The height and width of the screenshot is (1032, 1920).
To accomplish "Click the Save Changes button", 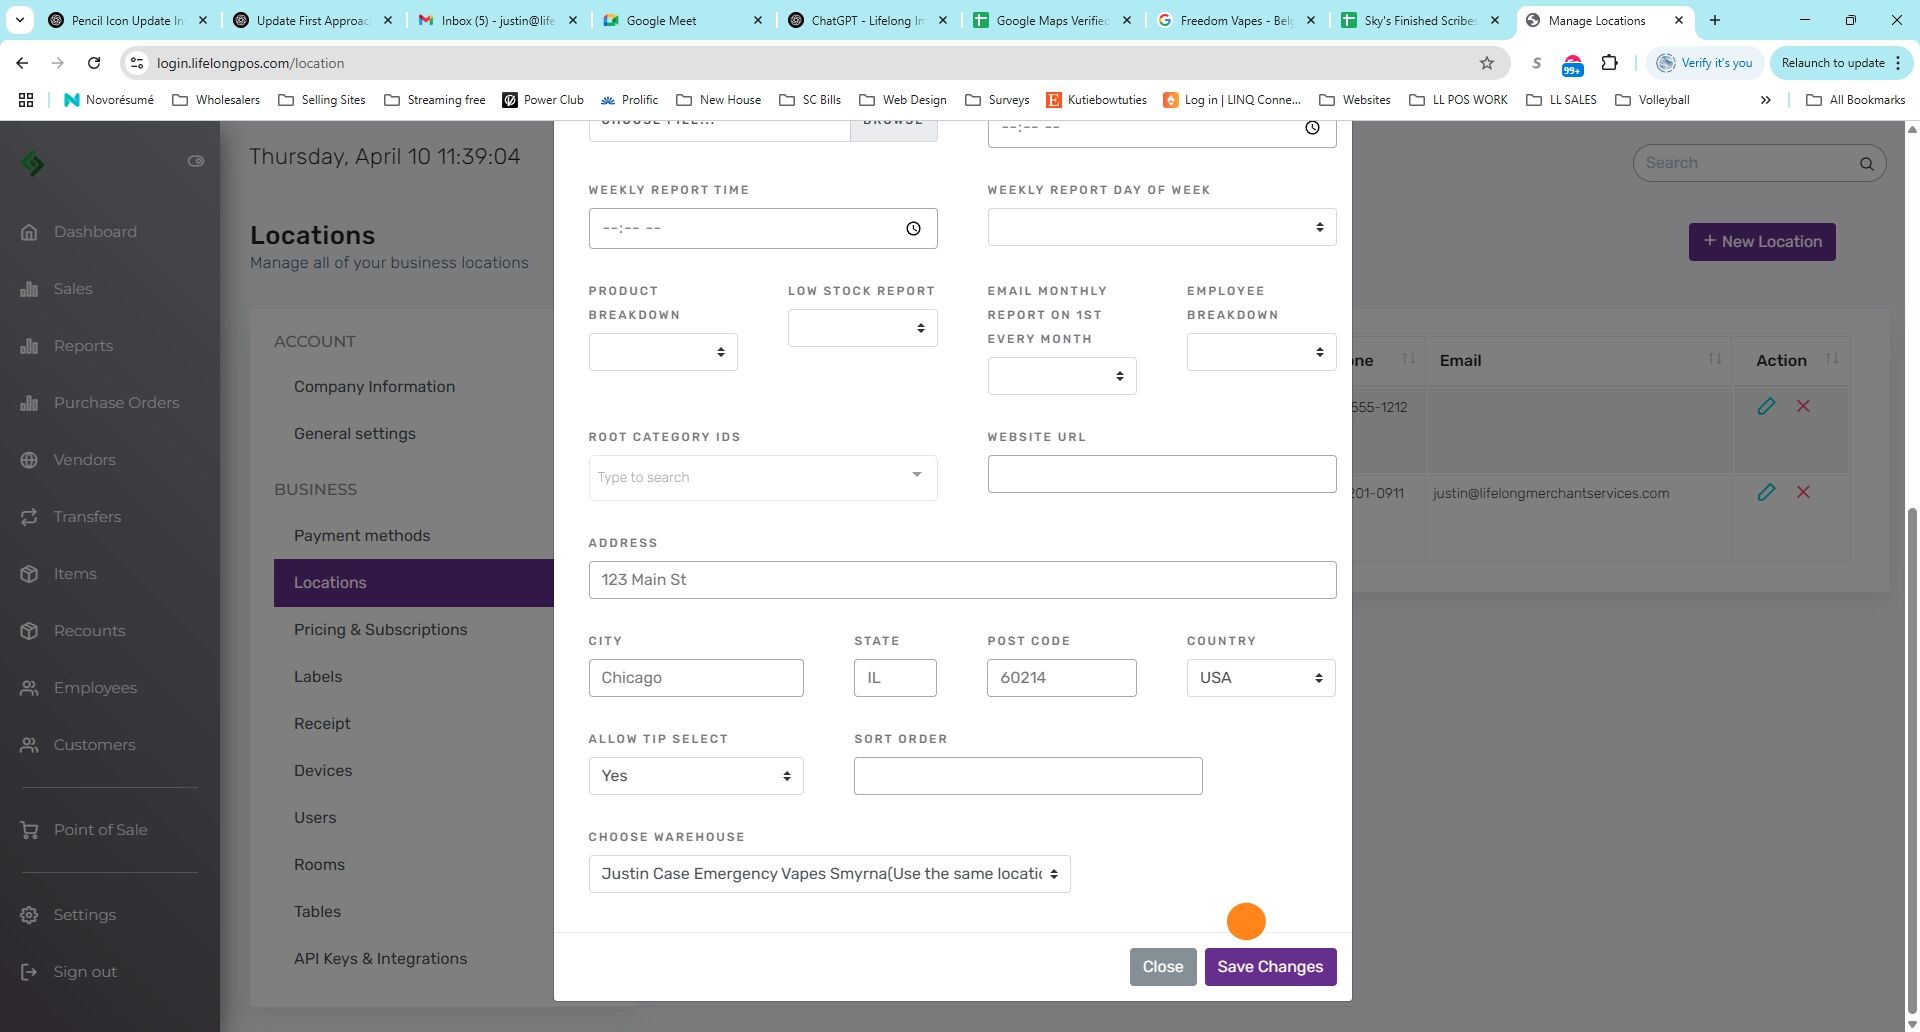I will click(x=1270, y=967).
